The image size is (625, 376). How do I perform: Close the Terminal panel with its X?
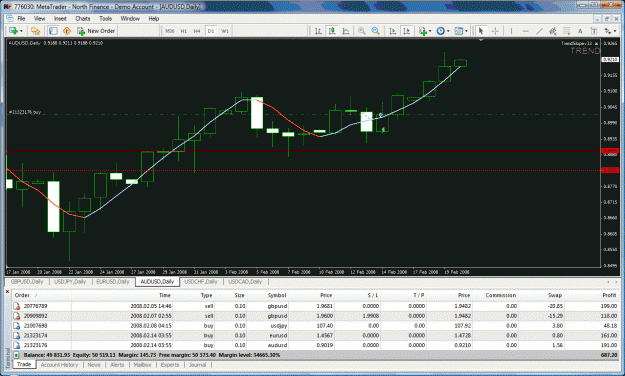pos(7,292)
